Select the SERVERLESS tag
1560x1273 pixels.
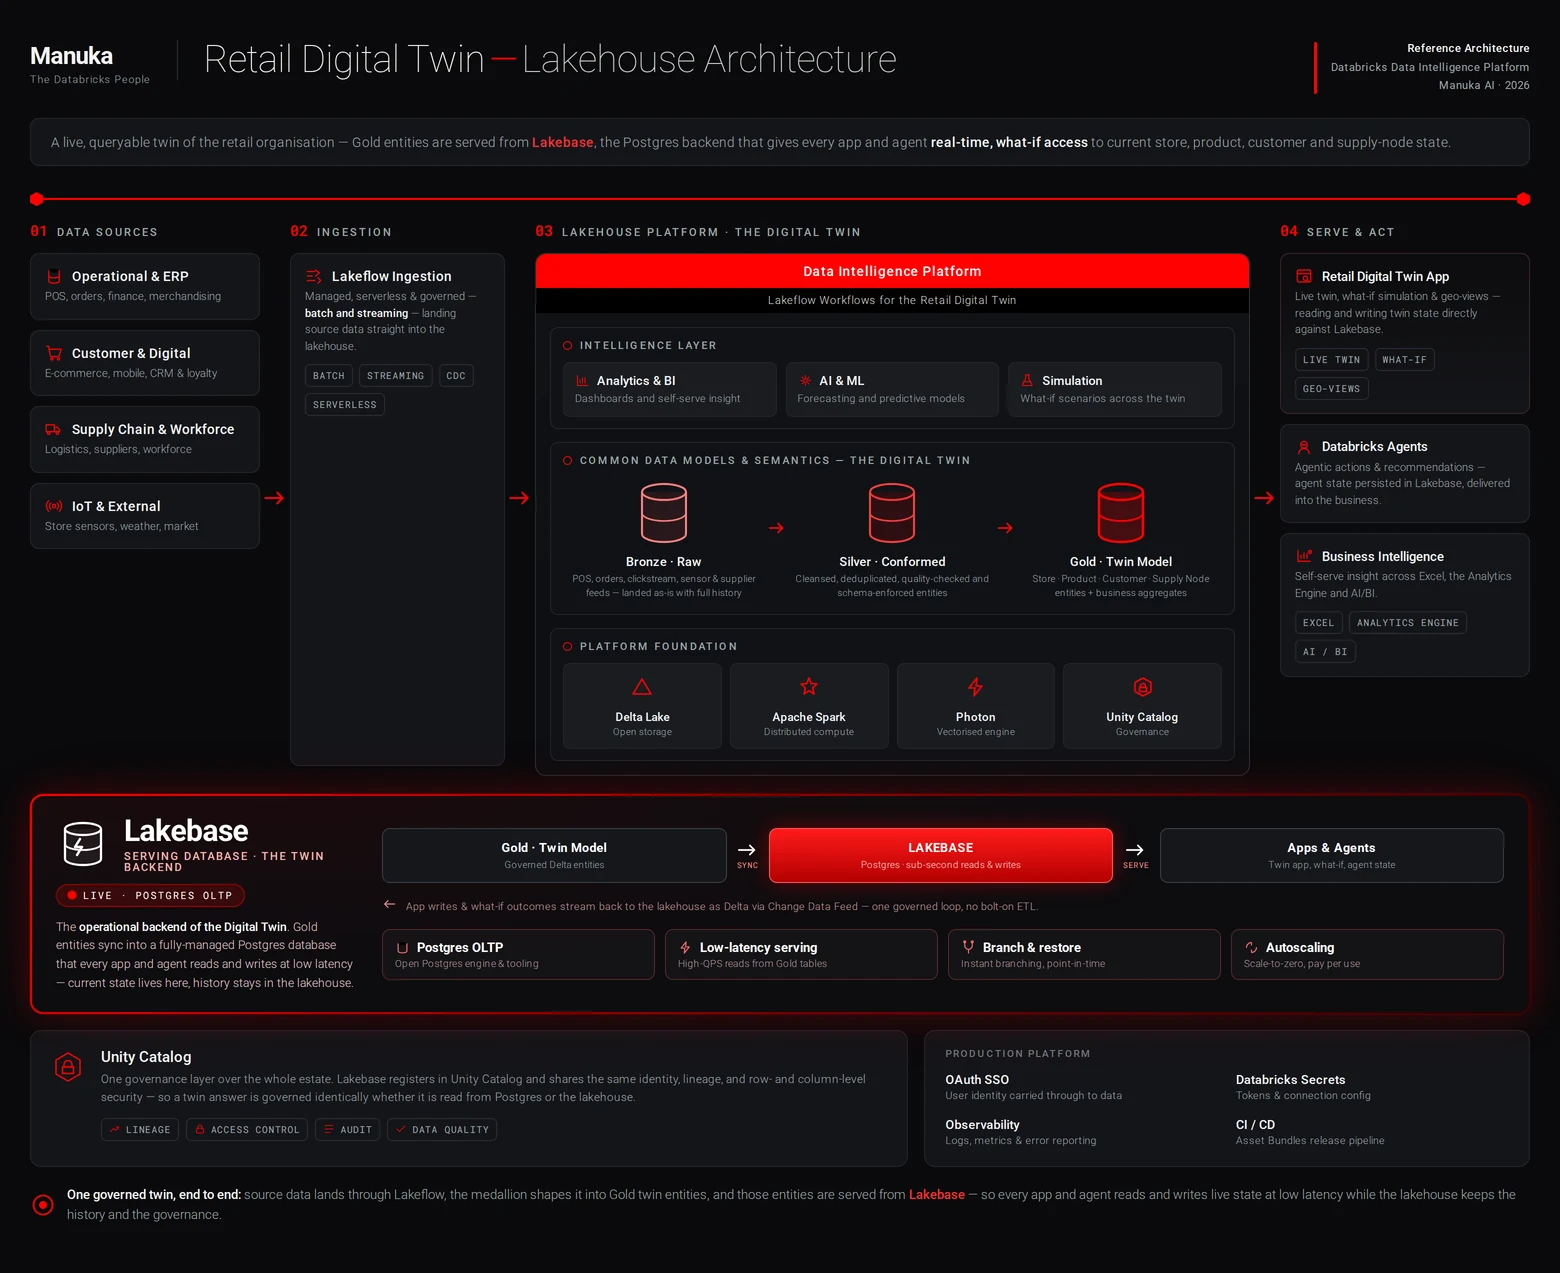point(345,405)
